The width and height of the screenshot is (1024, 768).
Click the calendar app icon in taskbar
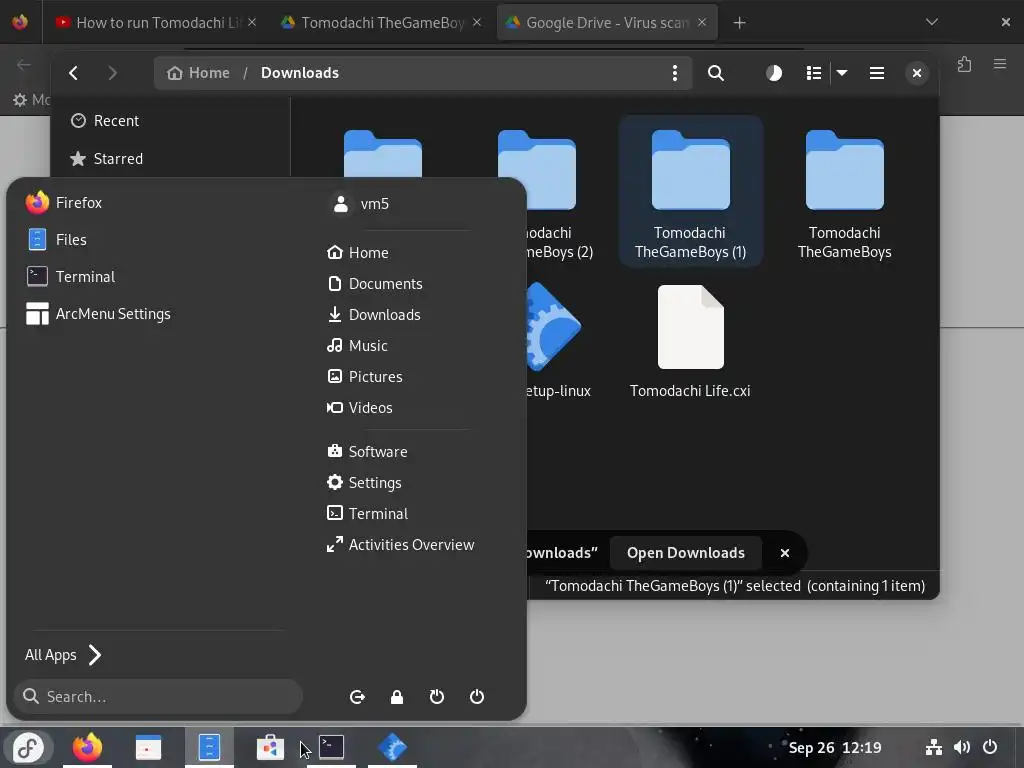coord(148,748)
